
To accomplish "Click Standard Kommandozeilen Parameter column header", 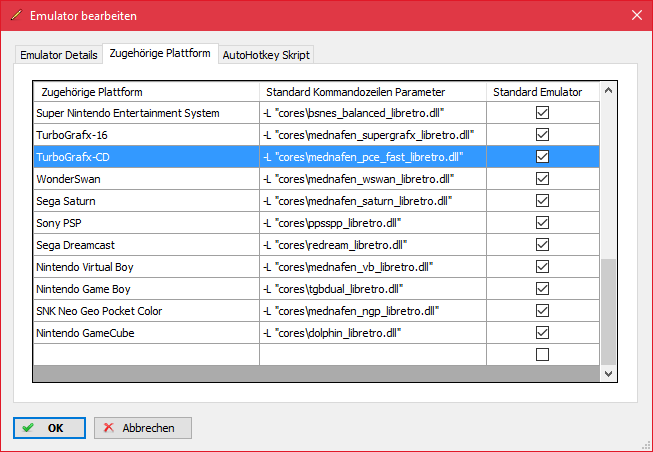I will pos(373,92).
